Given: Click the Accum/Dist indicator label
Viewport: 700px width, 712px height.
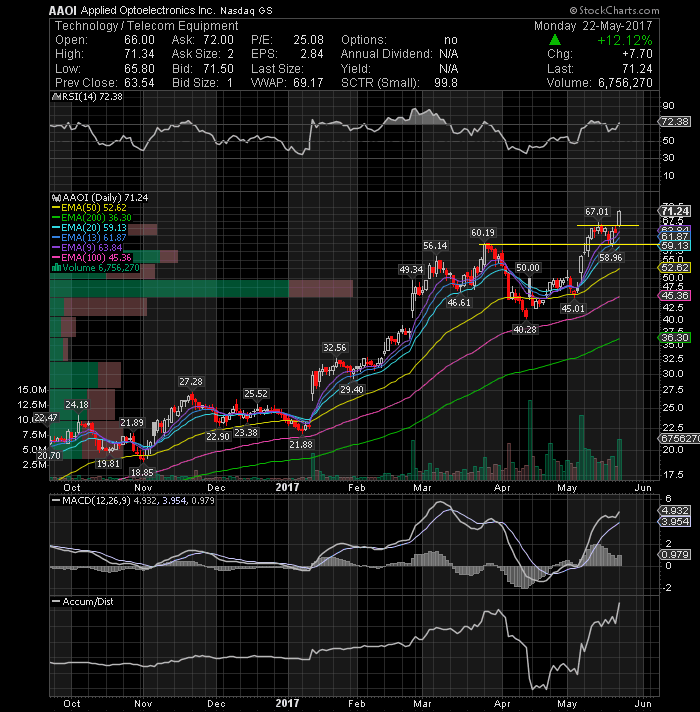Looking at the screenshot, I should [x=88, y=602].
